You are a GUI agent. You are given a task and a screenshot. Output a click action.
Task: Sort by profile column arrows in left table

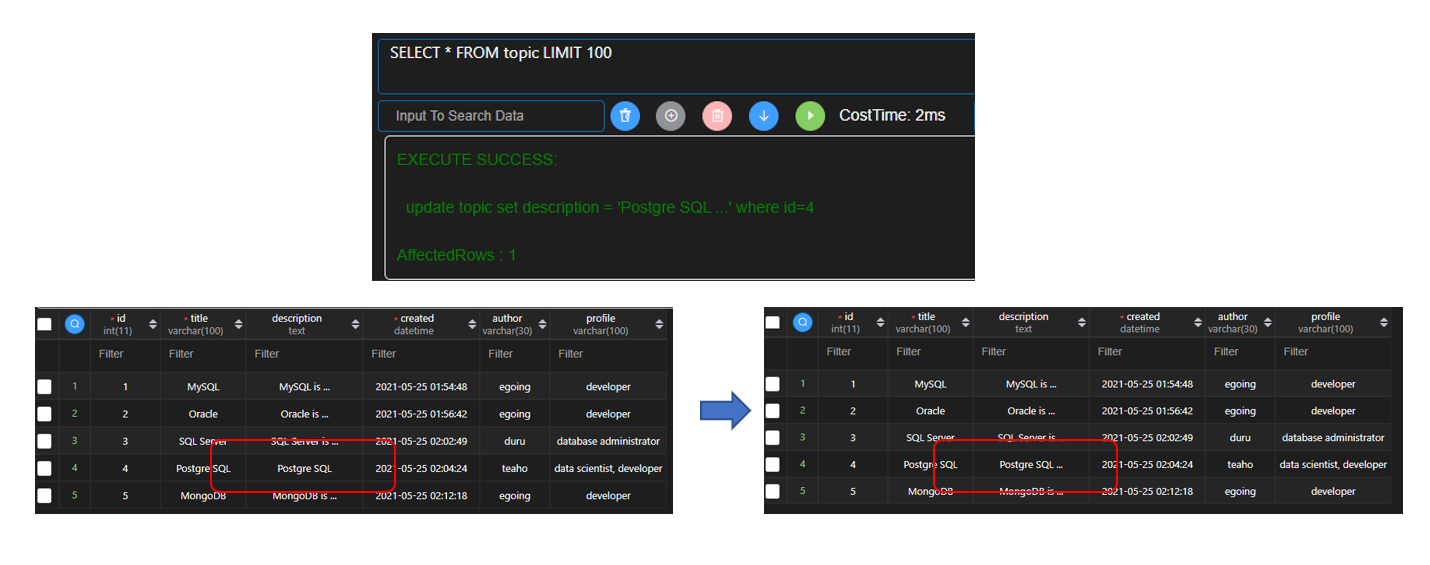(x=659, y=324)
